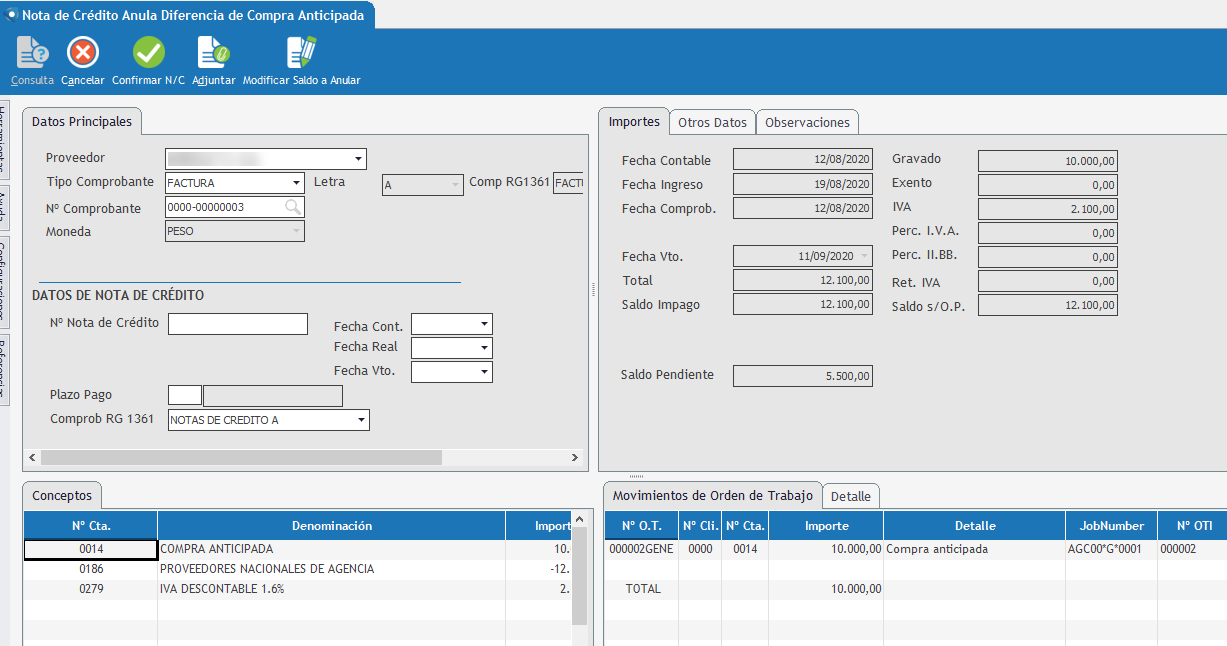The image size is (1227, 646).
Task: Open the Comprob RG 1361 dropdown
Action: pyautogui.click(x=361, y=421)
